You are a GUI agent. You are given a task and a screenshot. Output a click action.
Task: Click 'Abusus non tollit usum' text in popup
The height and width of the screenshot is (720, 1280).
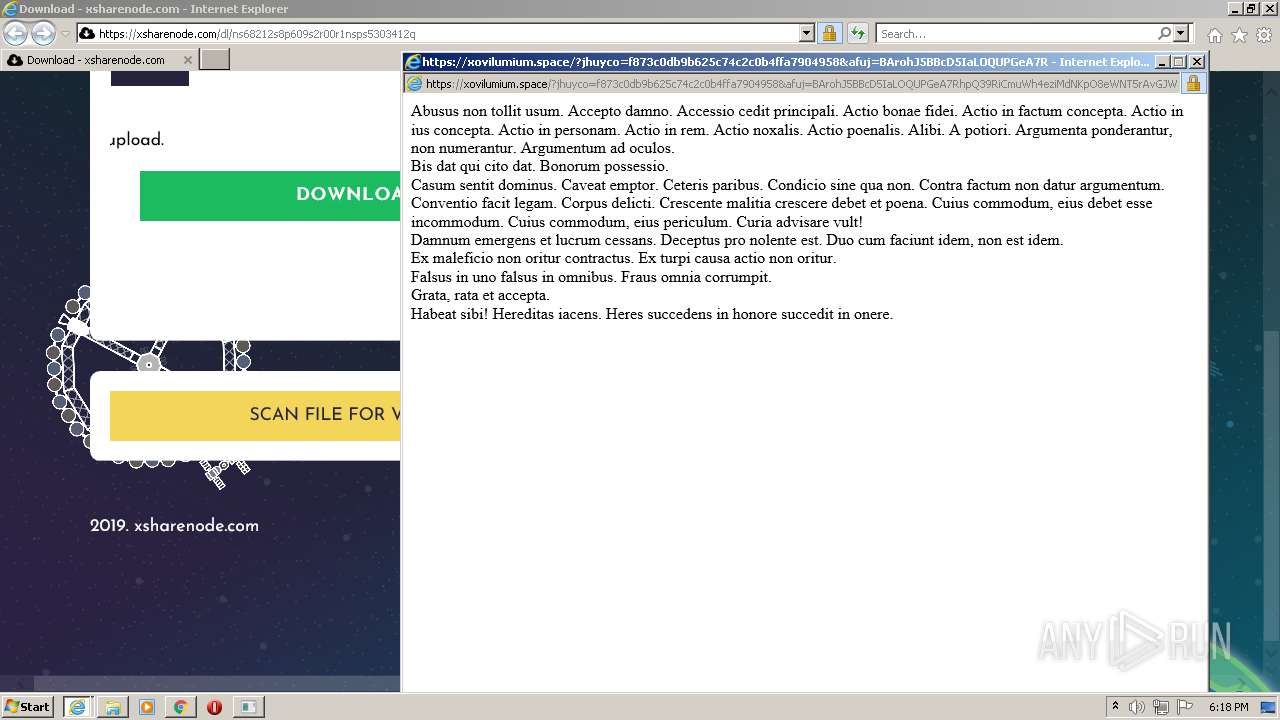point(484,112)
